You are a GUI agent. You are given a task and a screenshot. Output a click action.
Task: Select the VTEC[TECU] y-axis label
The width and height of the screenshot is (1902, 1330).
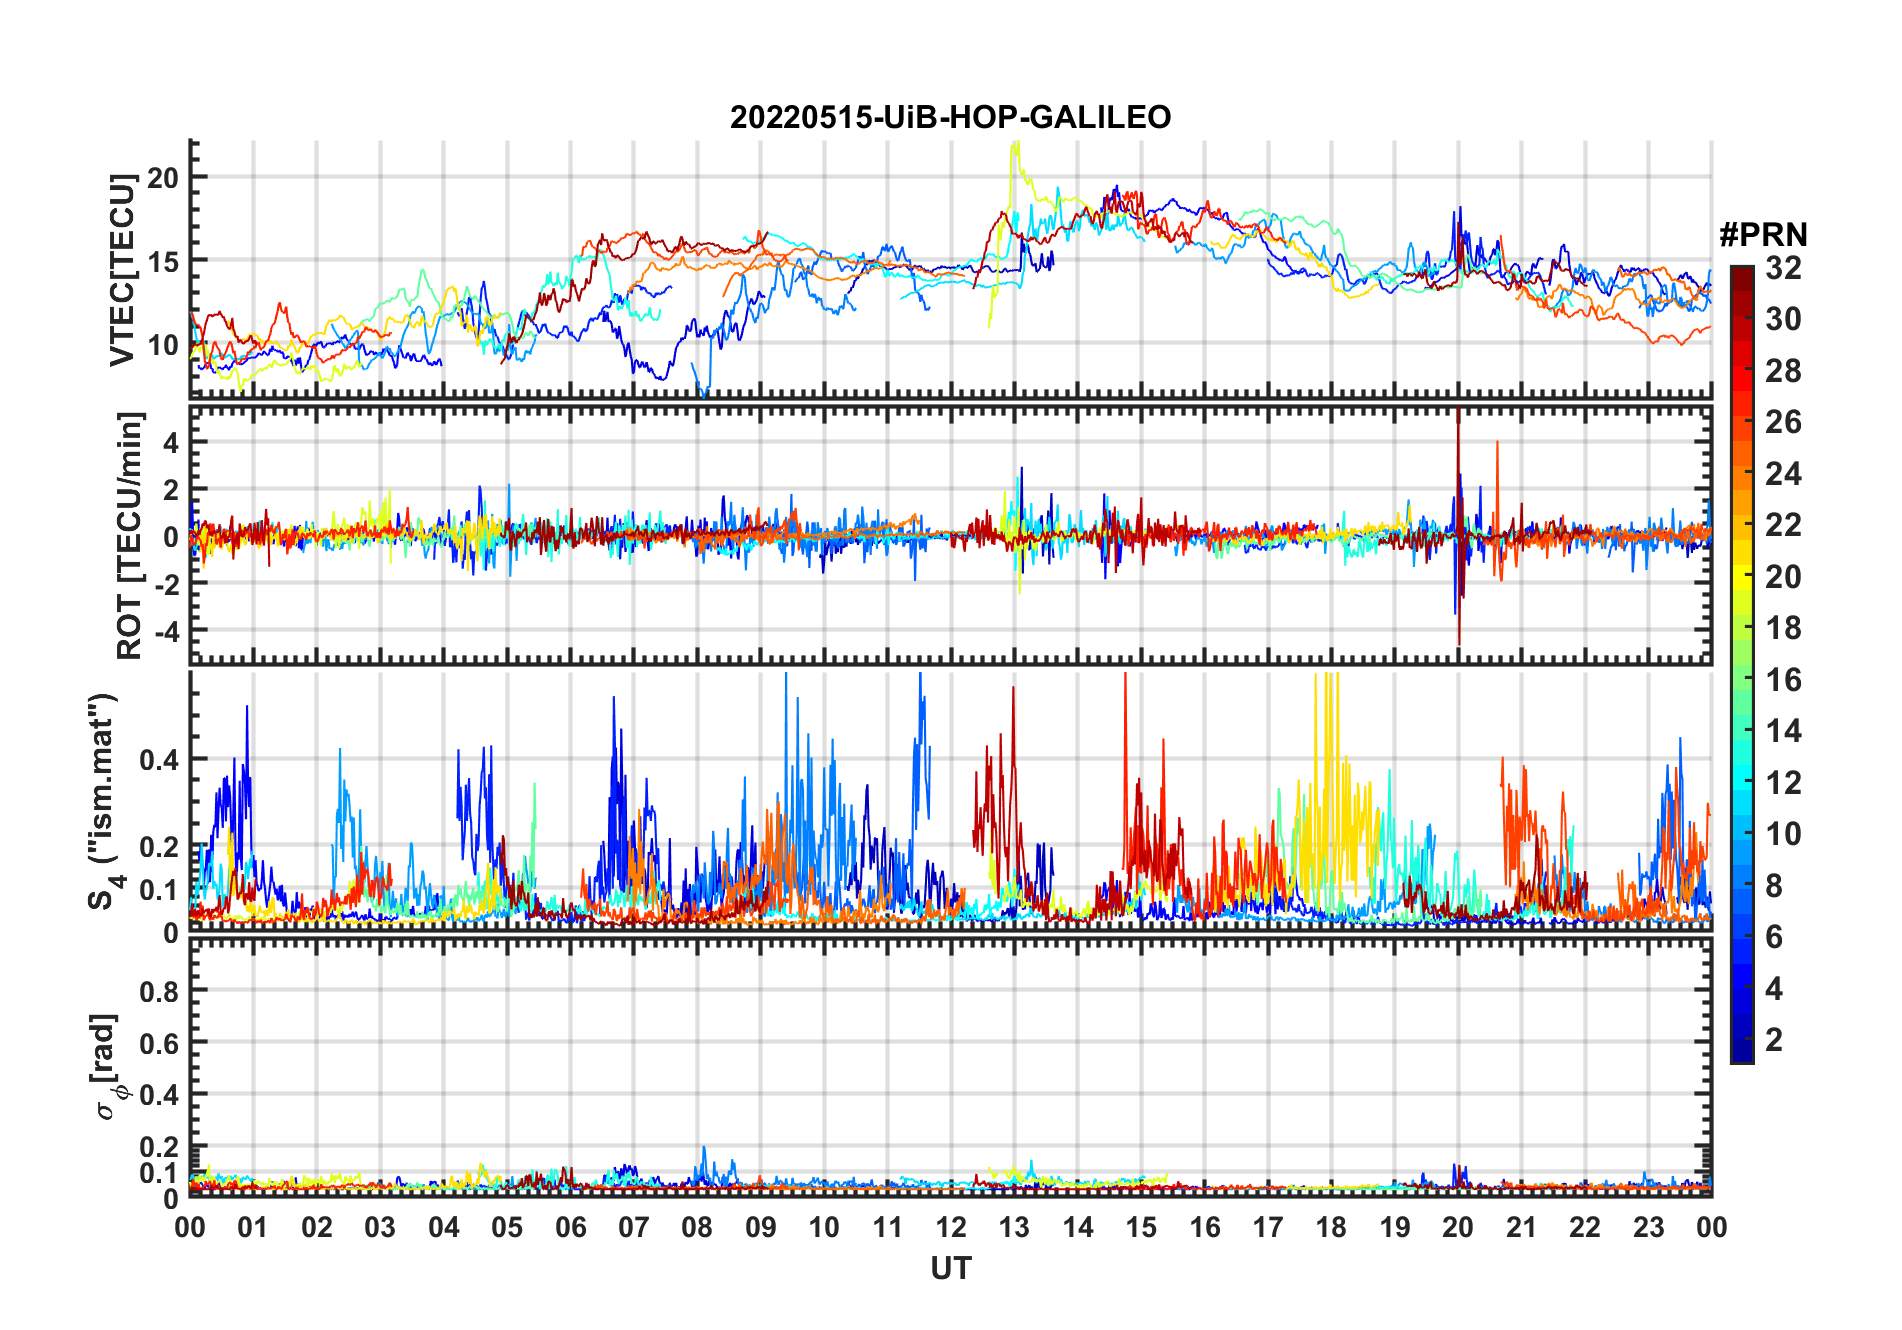[122, 270]
